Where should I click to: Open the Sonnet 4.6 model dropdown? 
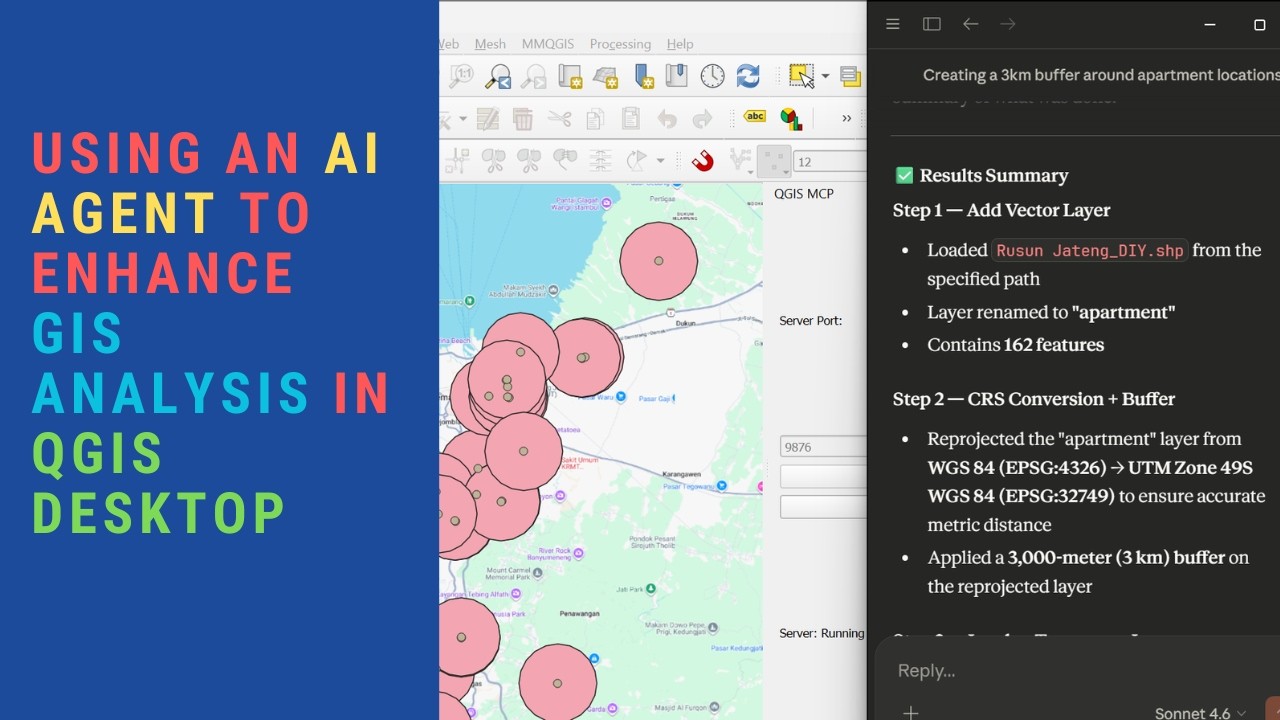click(1200, 713)
